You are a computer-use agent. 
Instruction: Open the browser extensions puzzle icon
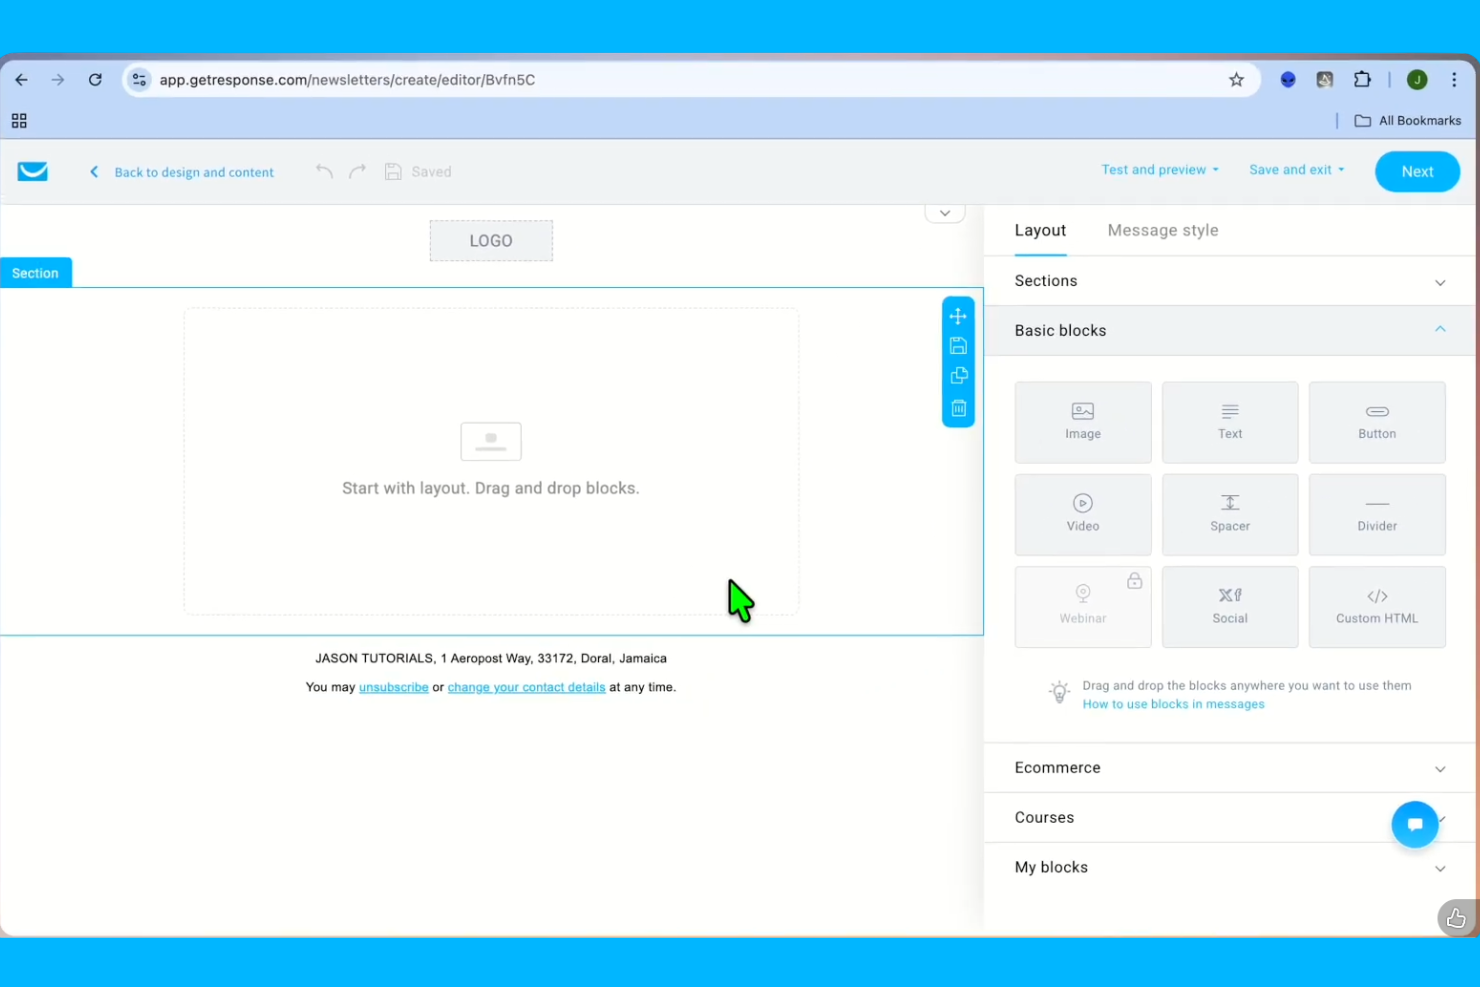[1362, 79]
